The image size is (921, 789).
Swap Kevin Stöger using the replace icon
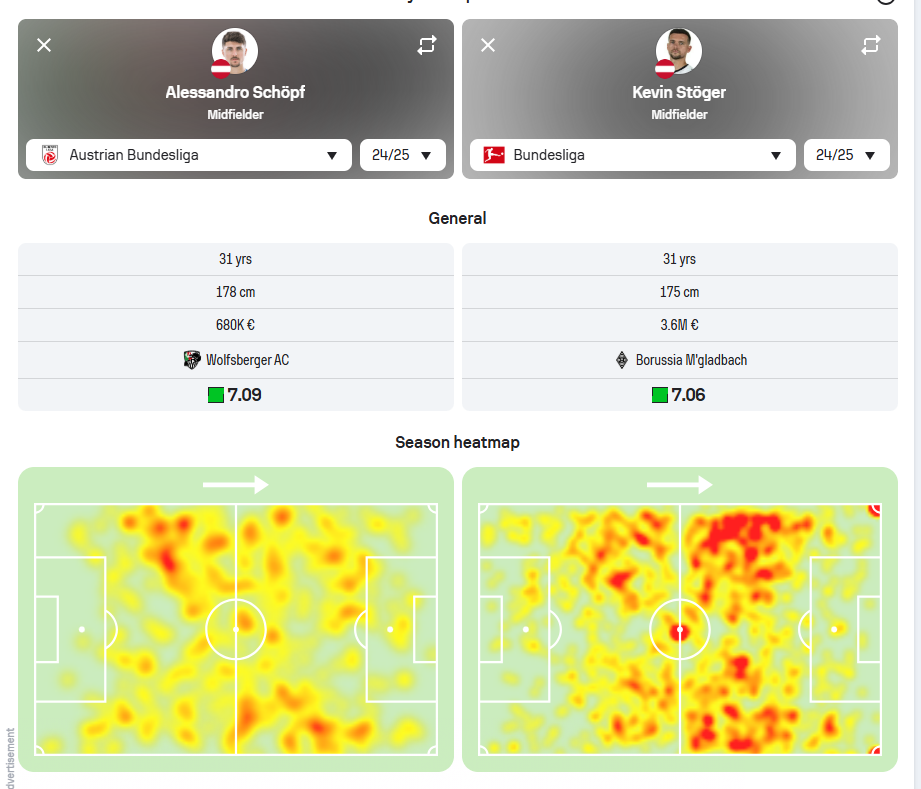point(871,45)
